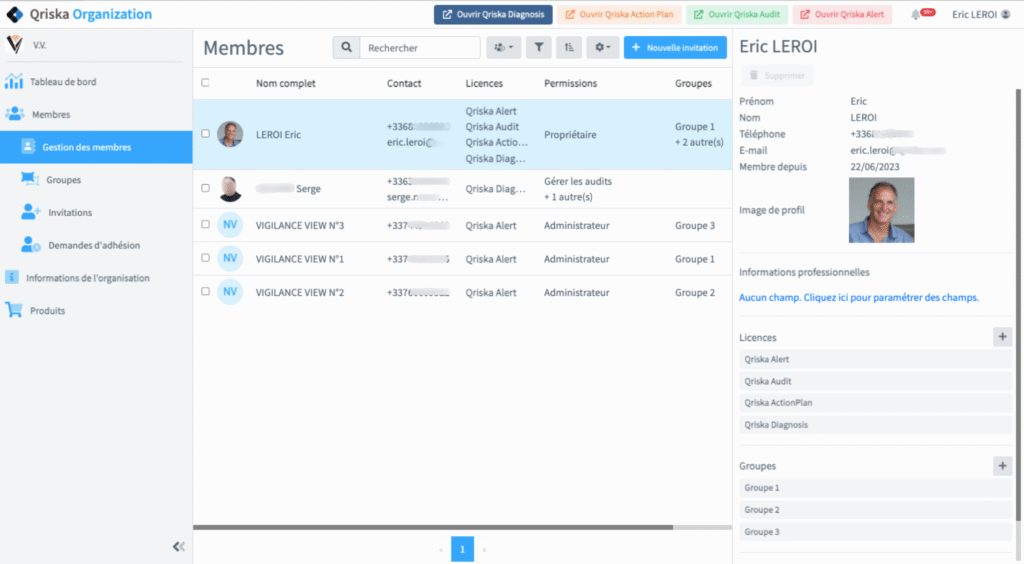This screenshot has height=564, width=1024.
Task: Click the Invitations person-plus icon
Action: click(31, 212)
